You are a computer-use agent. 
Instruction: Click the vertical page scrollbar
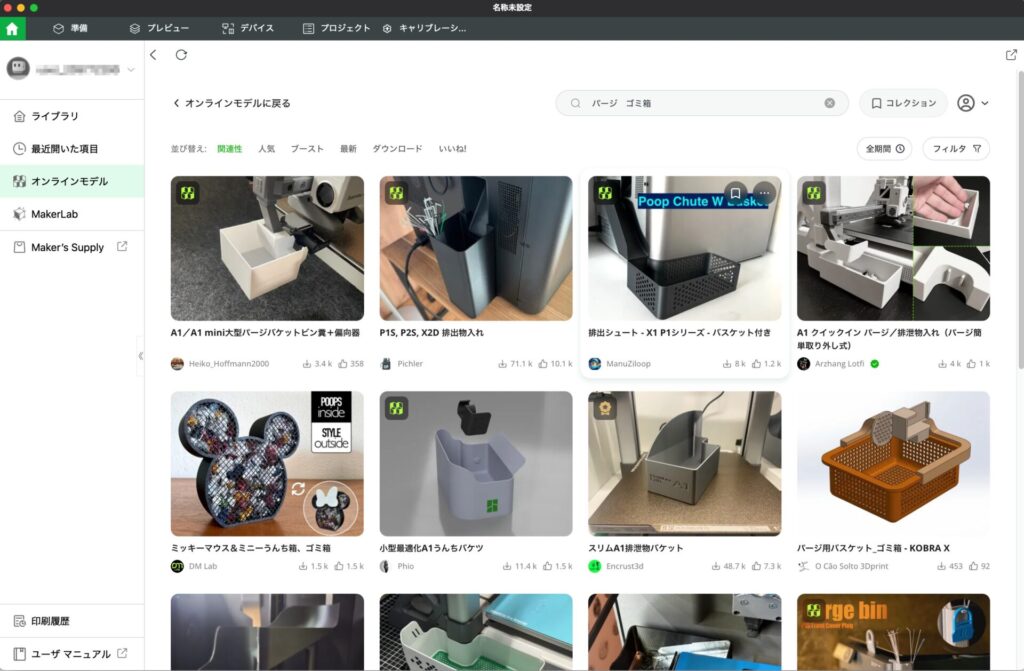coord(1020,219)
